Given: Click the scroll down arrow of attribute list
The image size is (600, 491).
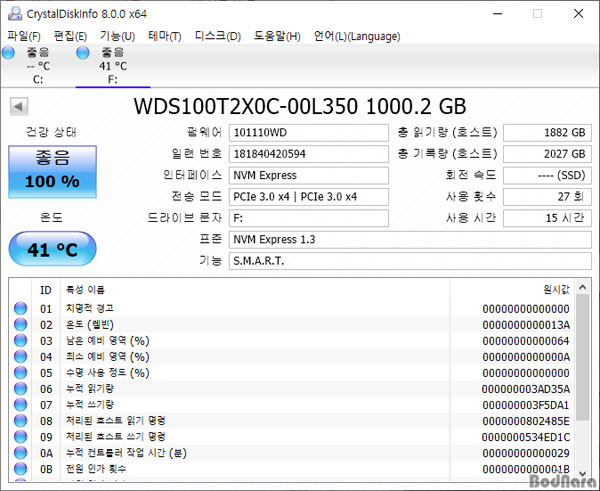Looking at the screenshot, I should click(583, 473).
